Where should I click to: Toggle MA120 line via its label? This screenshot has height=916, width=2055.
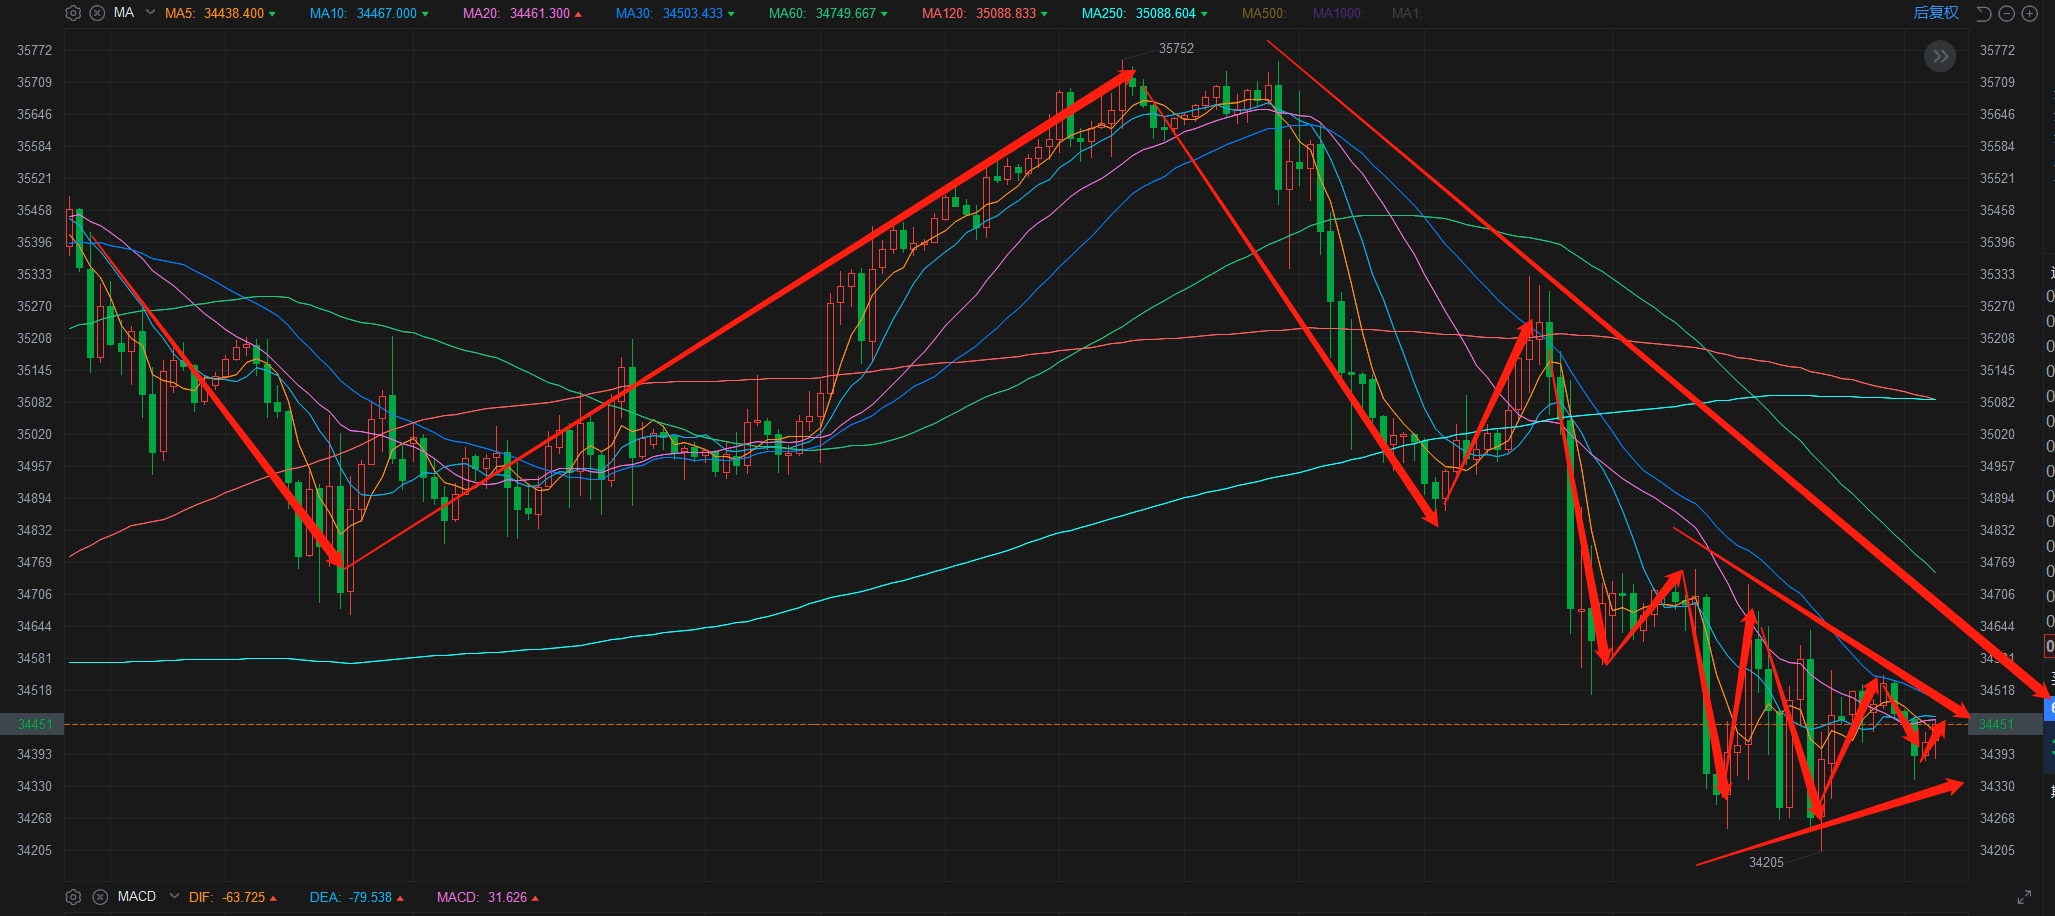coord(944,13)
